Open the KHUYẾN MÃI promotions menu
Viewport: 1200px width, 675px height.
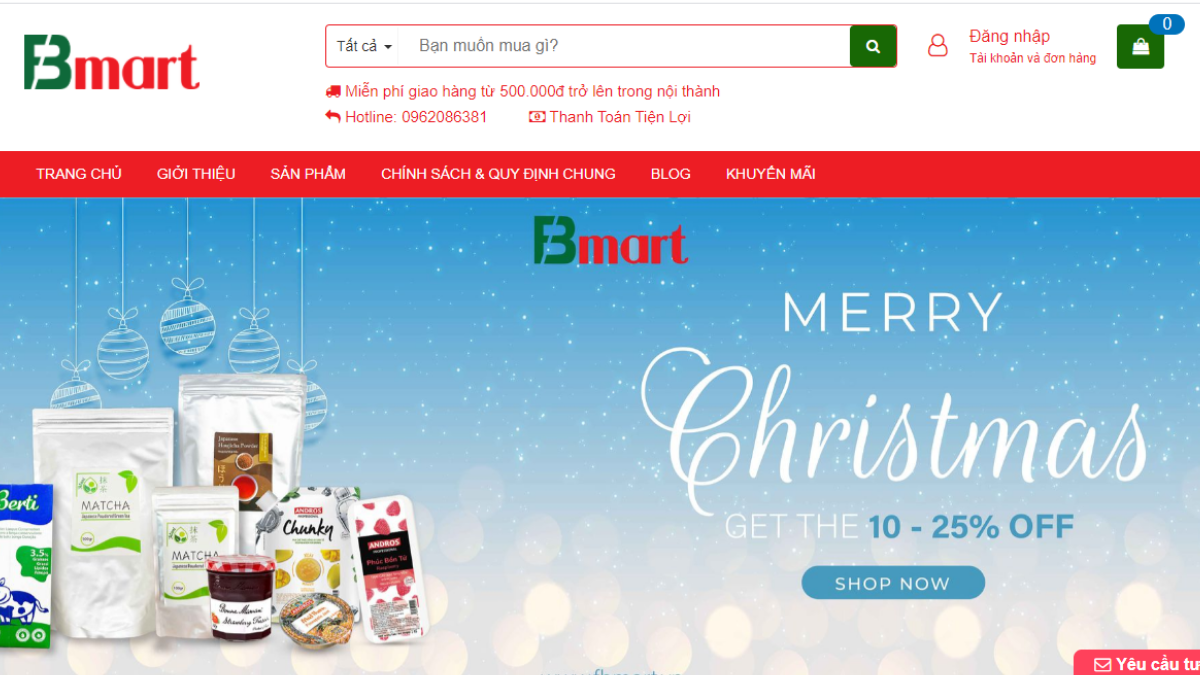pyautogui.click(x=771, y=174)
